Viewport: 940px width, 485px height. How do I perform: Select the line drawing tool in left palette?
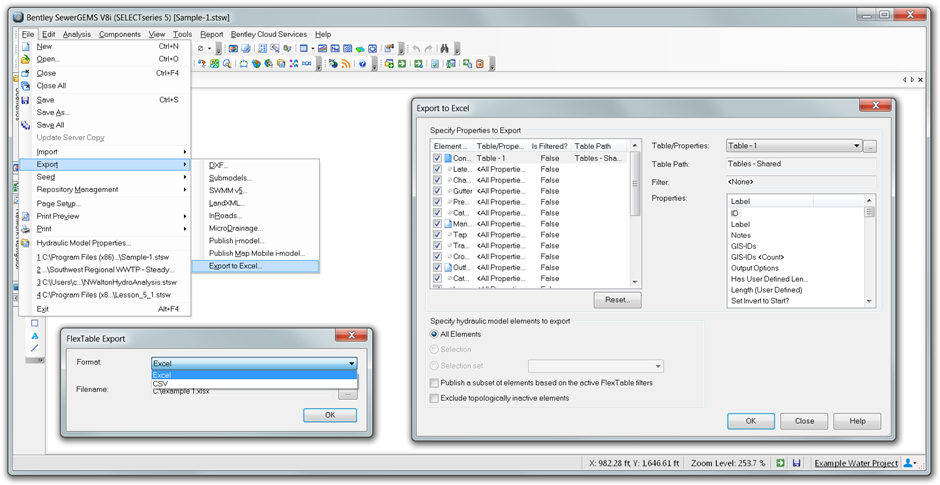[x=35, y=348]
